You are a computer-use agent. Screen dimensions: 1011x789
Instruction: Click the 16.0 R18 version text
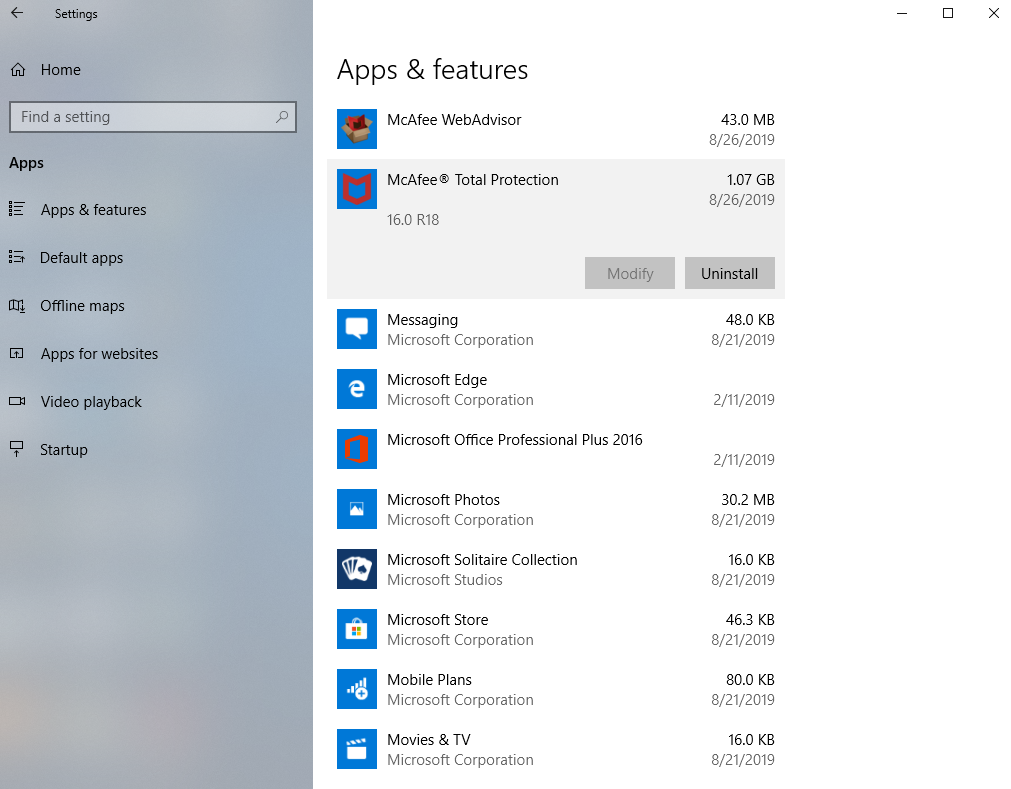[x=413, y=220]
